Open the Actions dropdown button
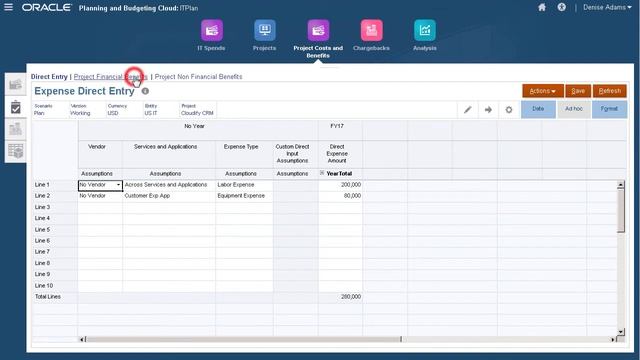 point(543,91)
